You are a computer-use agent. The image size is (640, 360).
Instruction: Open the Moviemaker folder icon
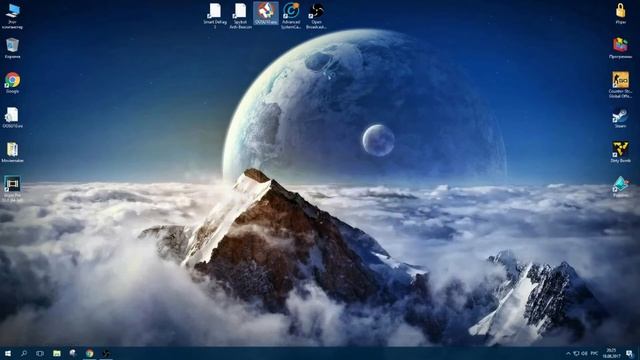(12, 152)
